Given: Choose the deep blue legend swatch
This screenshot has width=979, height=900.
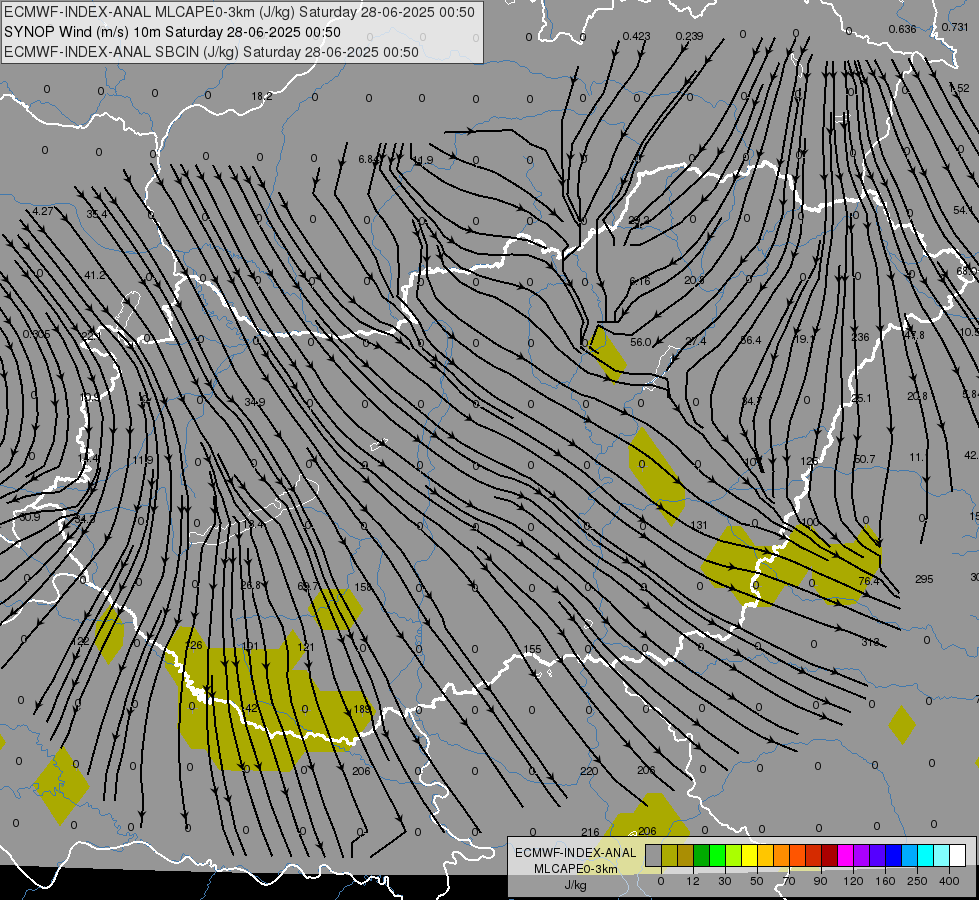Looking at the screenshot, I should [x=893, y=855].
